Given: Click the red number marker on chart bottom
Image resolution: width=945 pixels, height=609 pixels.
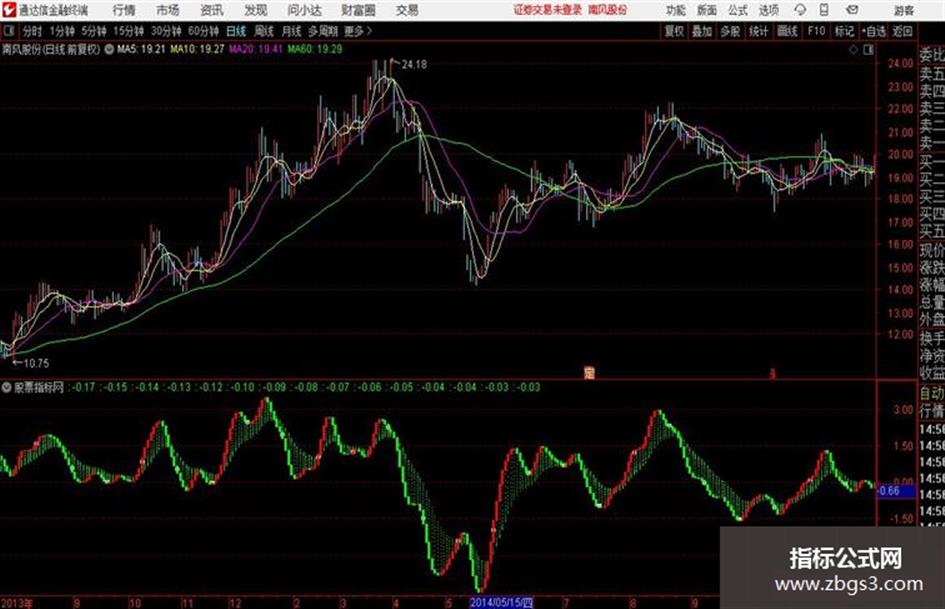Looking at the screenshot, I should [773, 374].
